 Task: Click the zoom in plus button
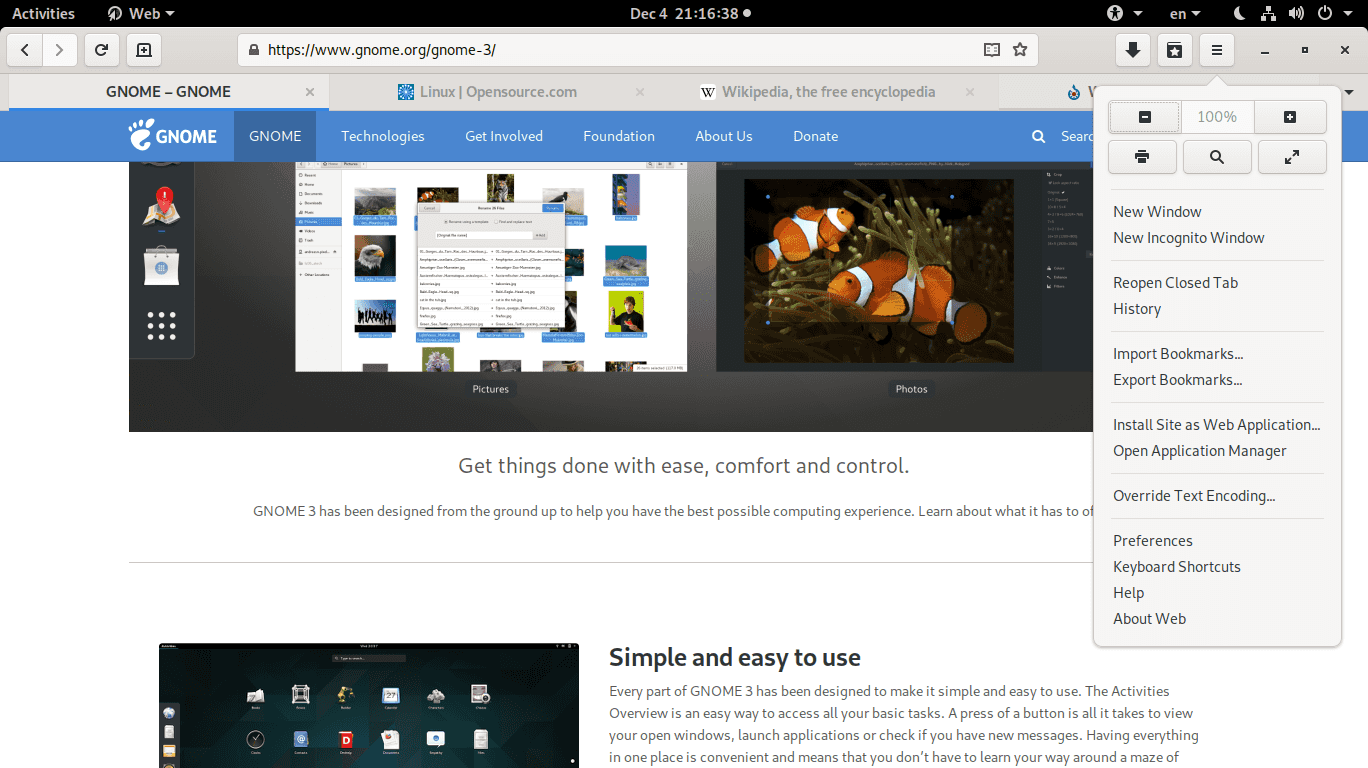[1290, 117]
